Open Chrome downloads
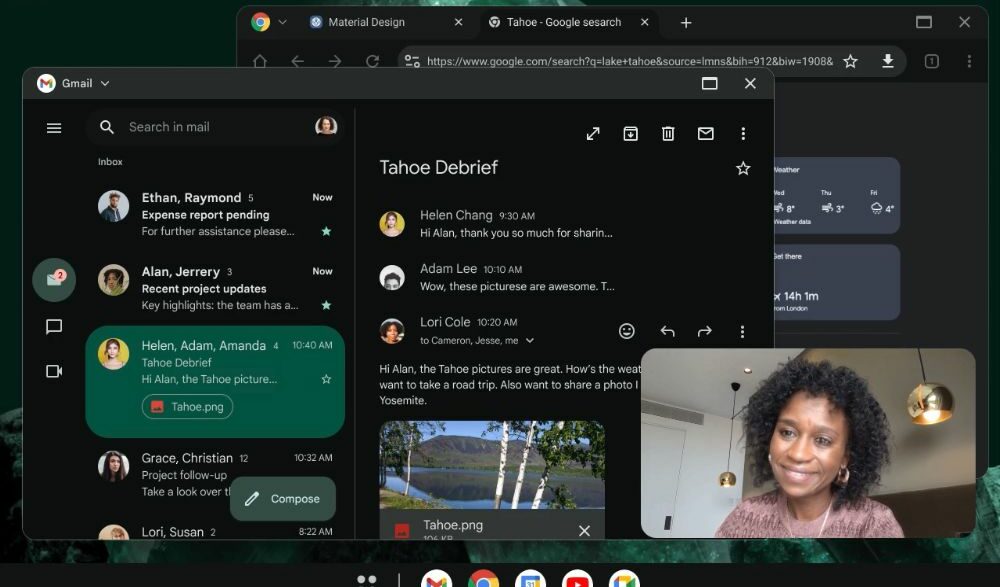1000x587 pixels. tap(888, 61)
